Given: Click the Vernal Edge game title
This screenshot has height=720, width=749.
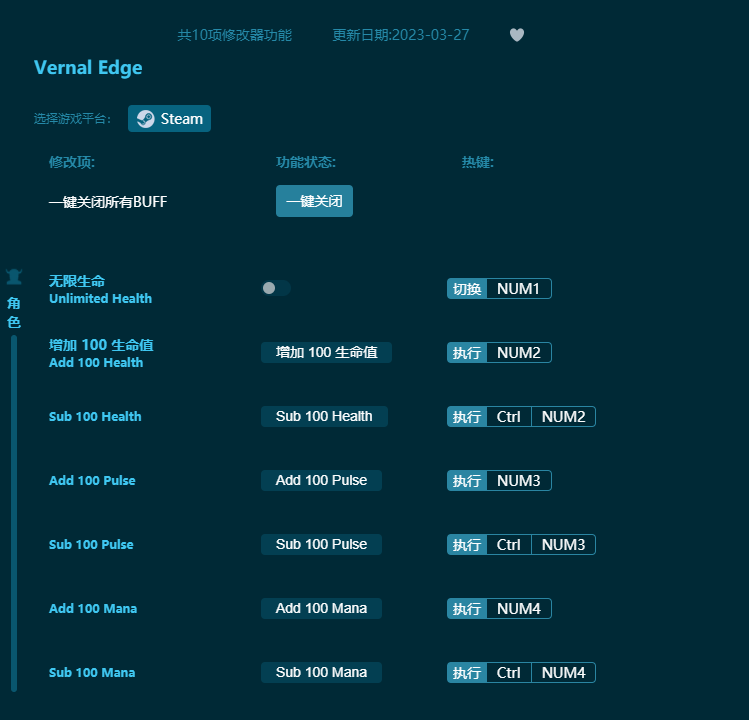Looking at the screenshot, I should point(88,68).
